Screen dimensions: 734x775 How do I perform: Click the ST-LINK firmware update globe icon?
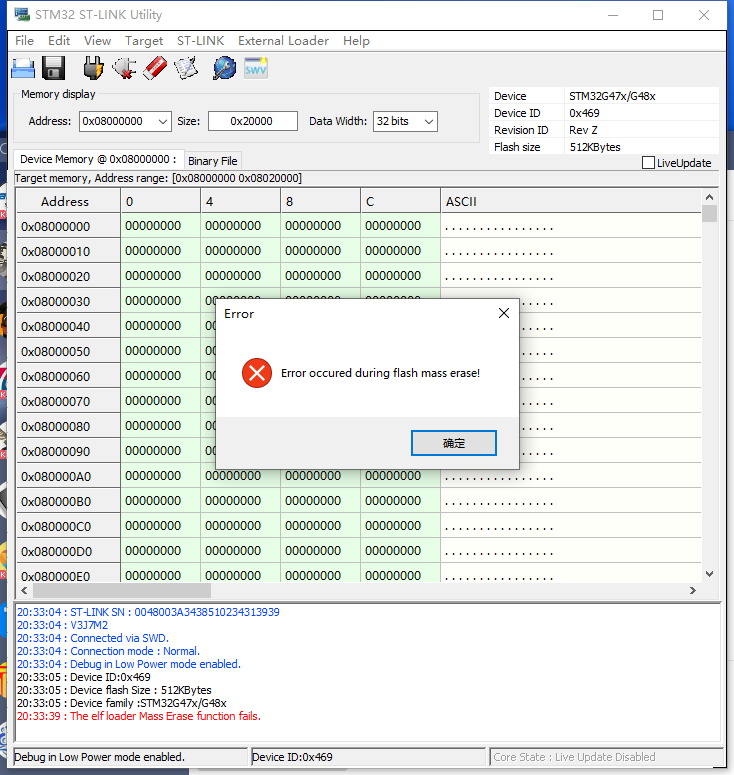pyautogui.click(x=224, y=68)
